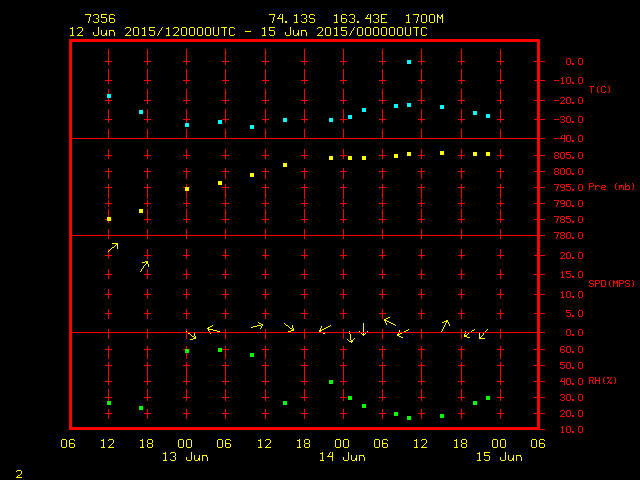Select the date range header text
Screen dimensions: 640x480
click(248, 32)
